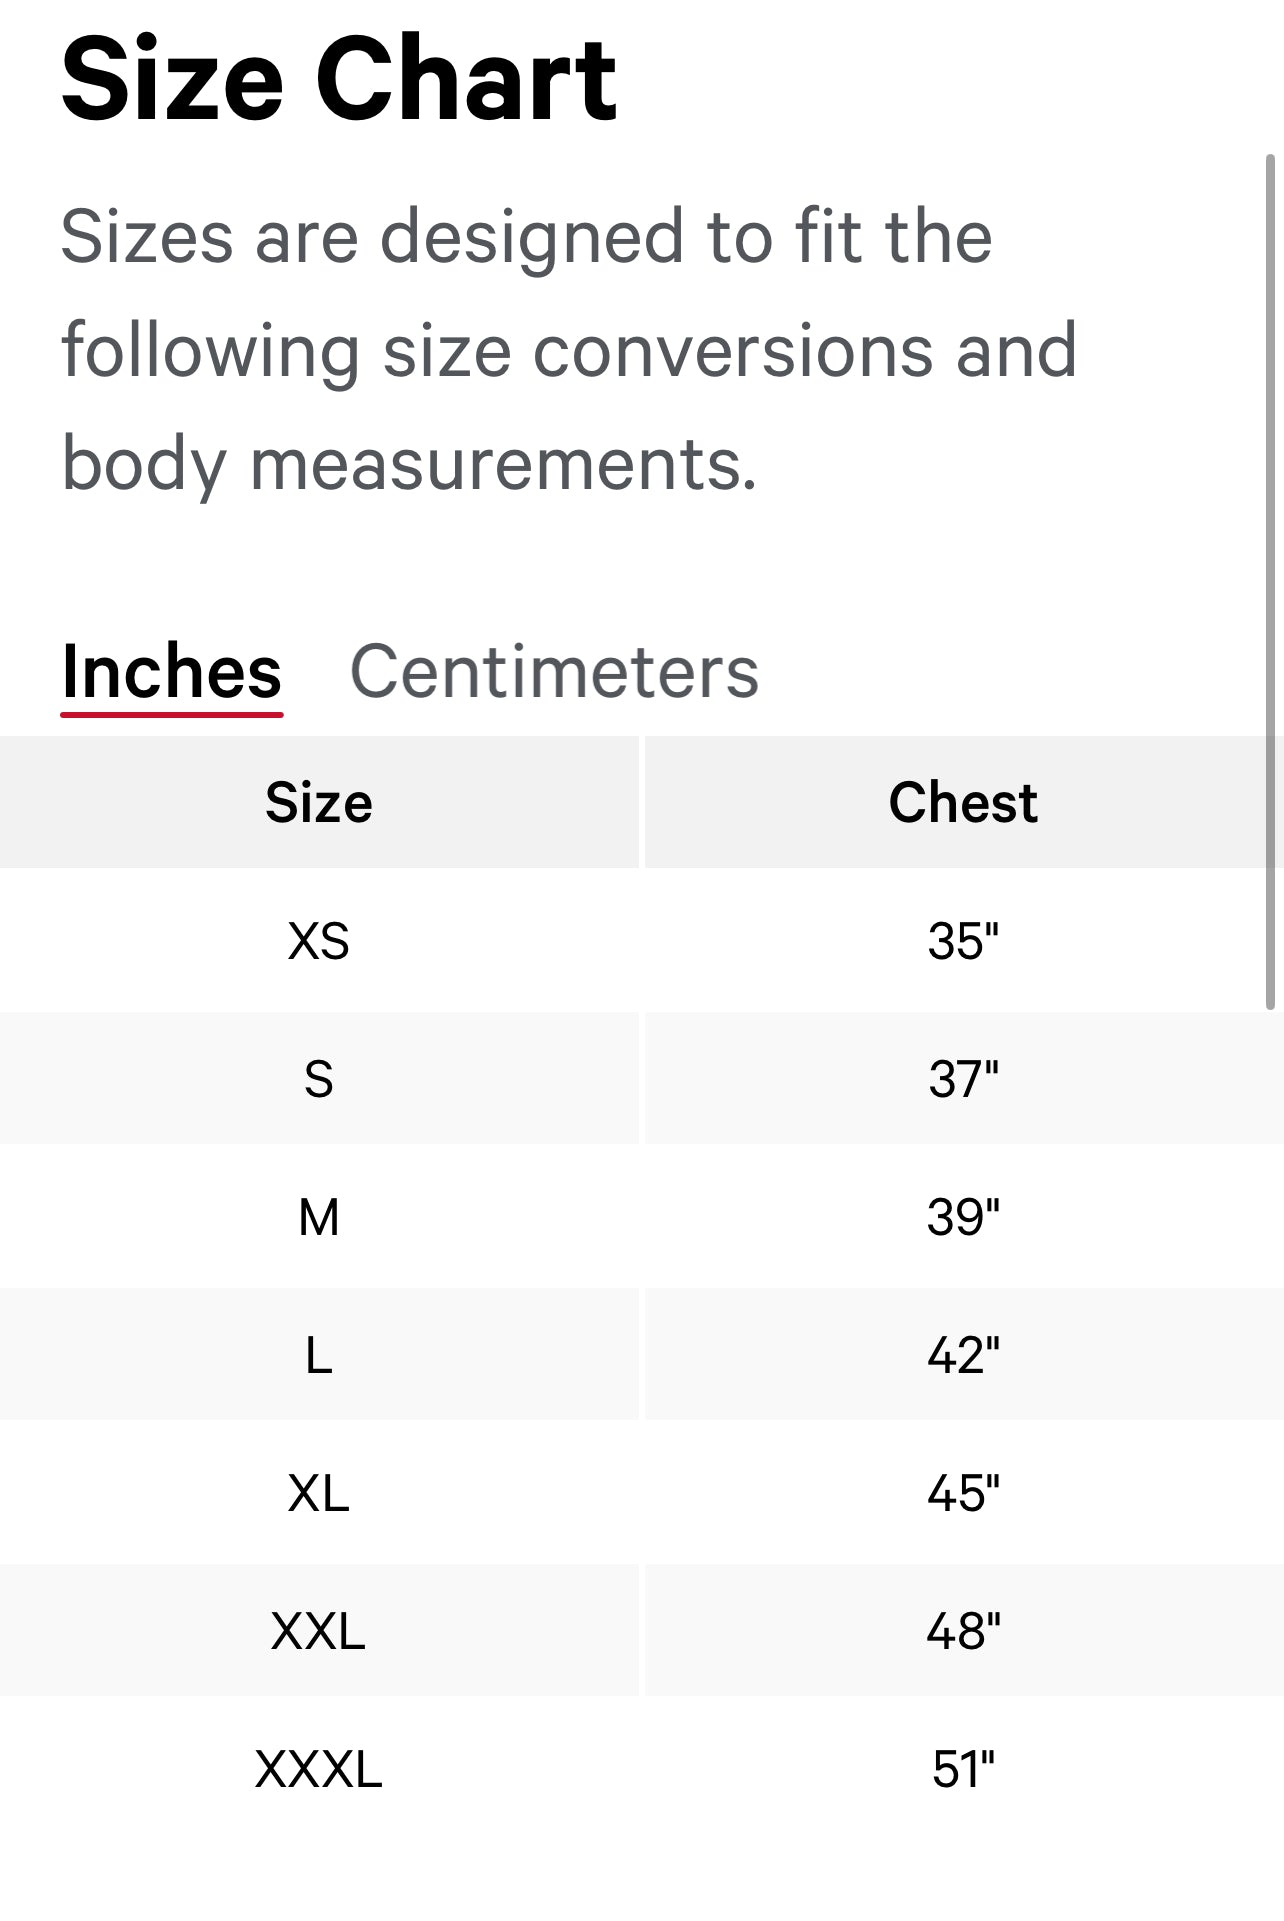Click the 37" chest measurement
The image size is (1284, 1921).
[963, 1079]
